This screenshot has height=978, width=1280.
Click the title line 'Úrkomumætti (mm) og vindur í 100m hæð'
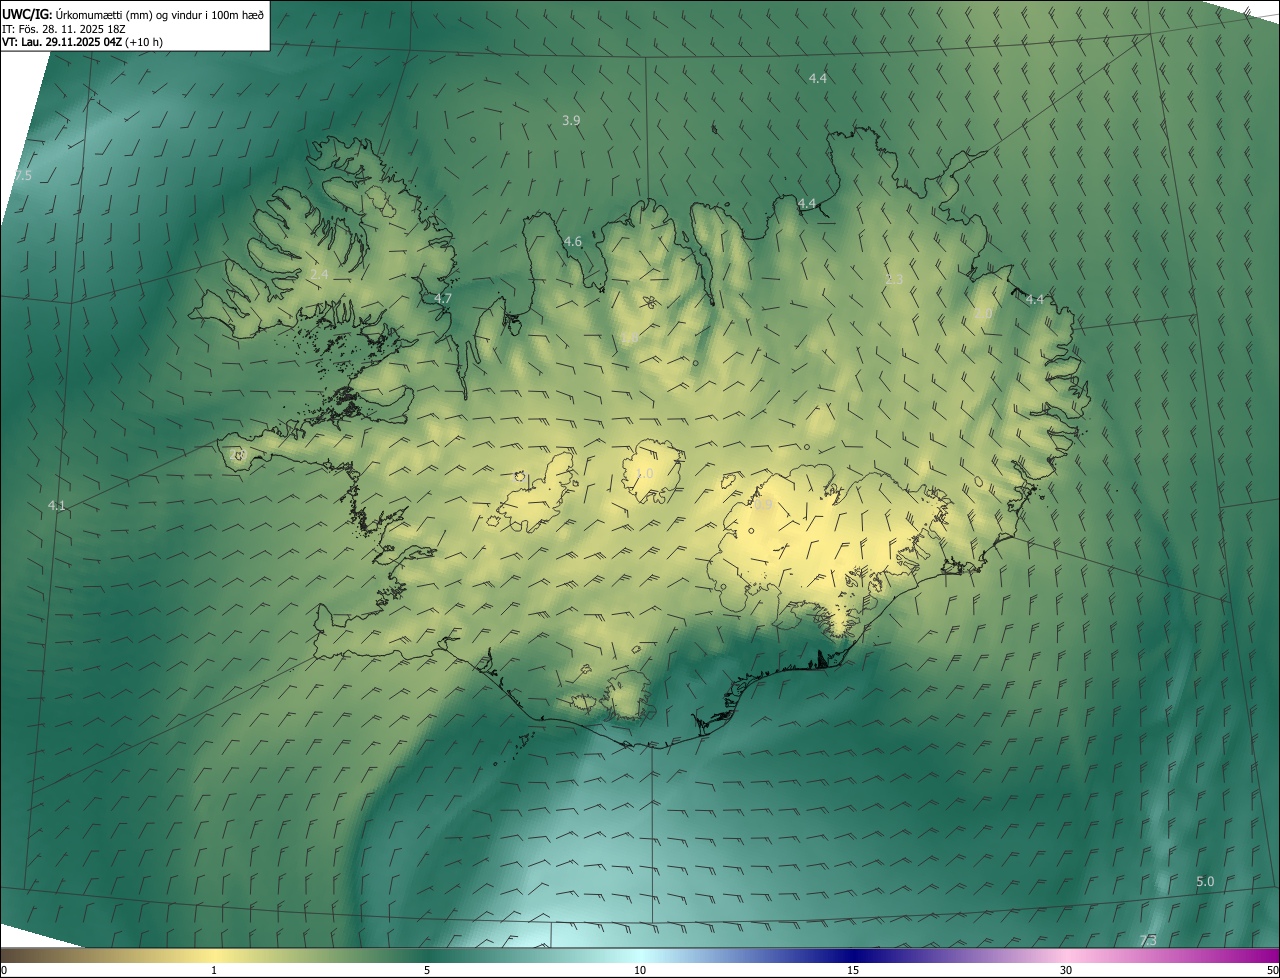(160, 14)
